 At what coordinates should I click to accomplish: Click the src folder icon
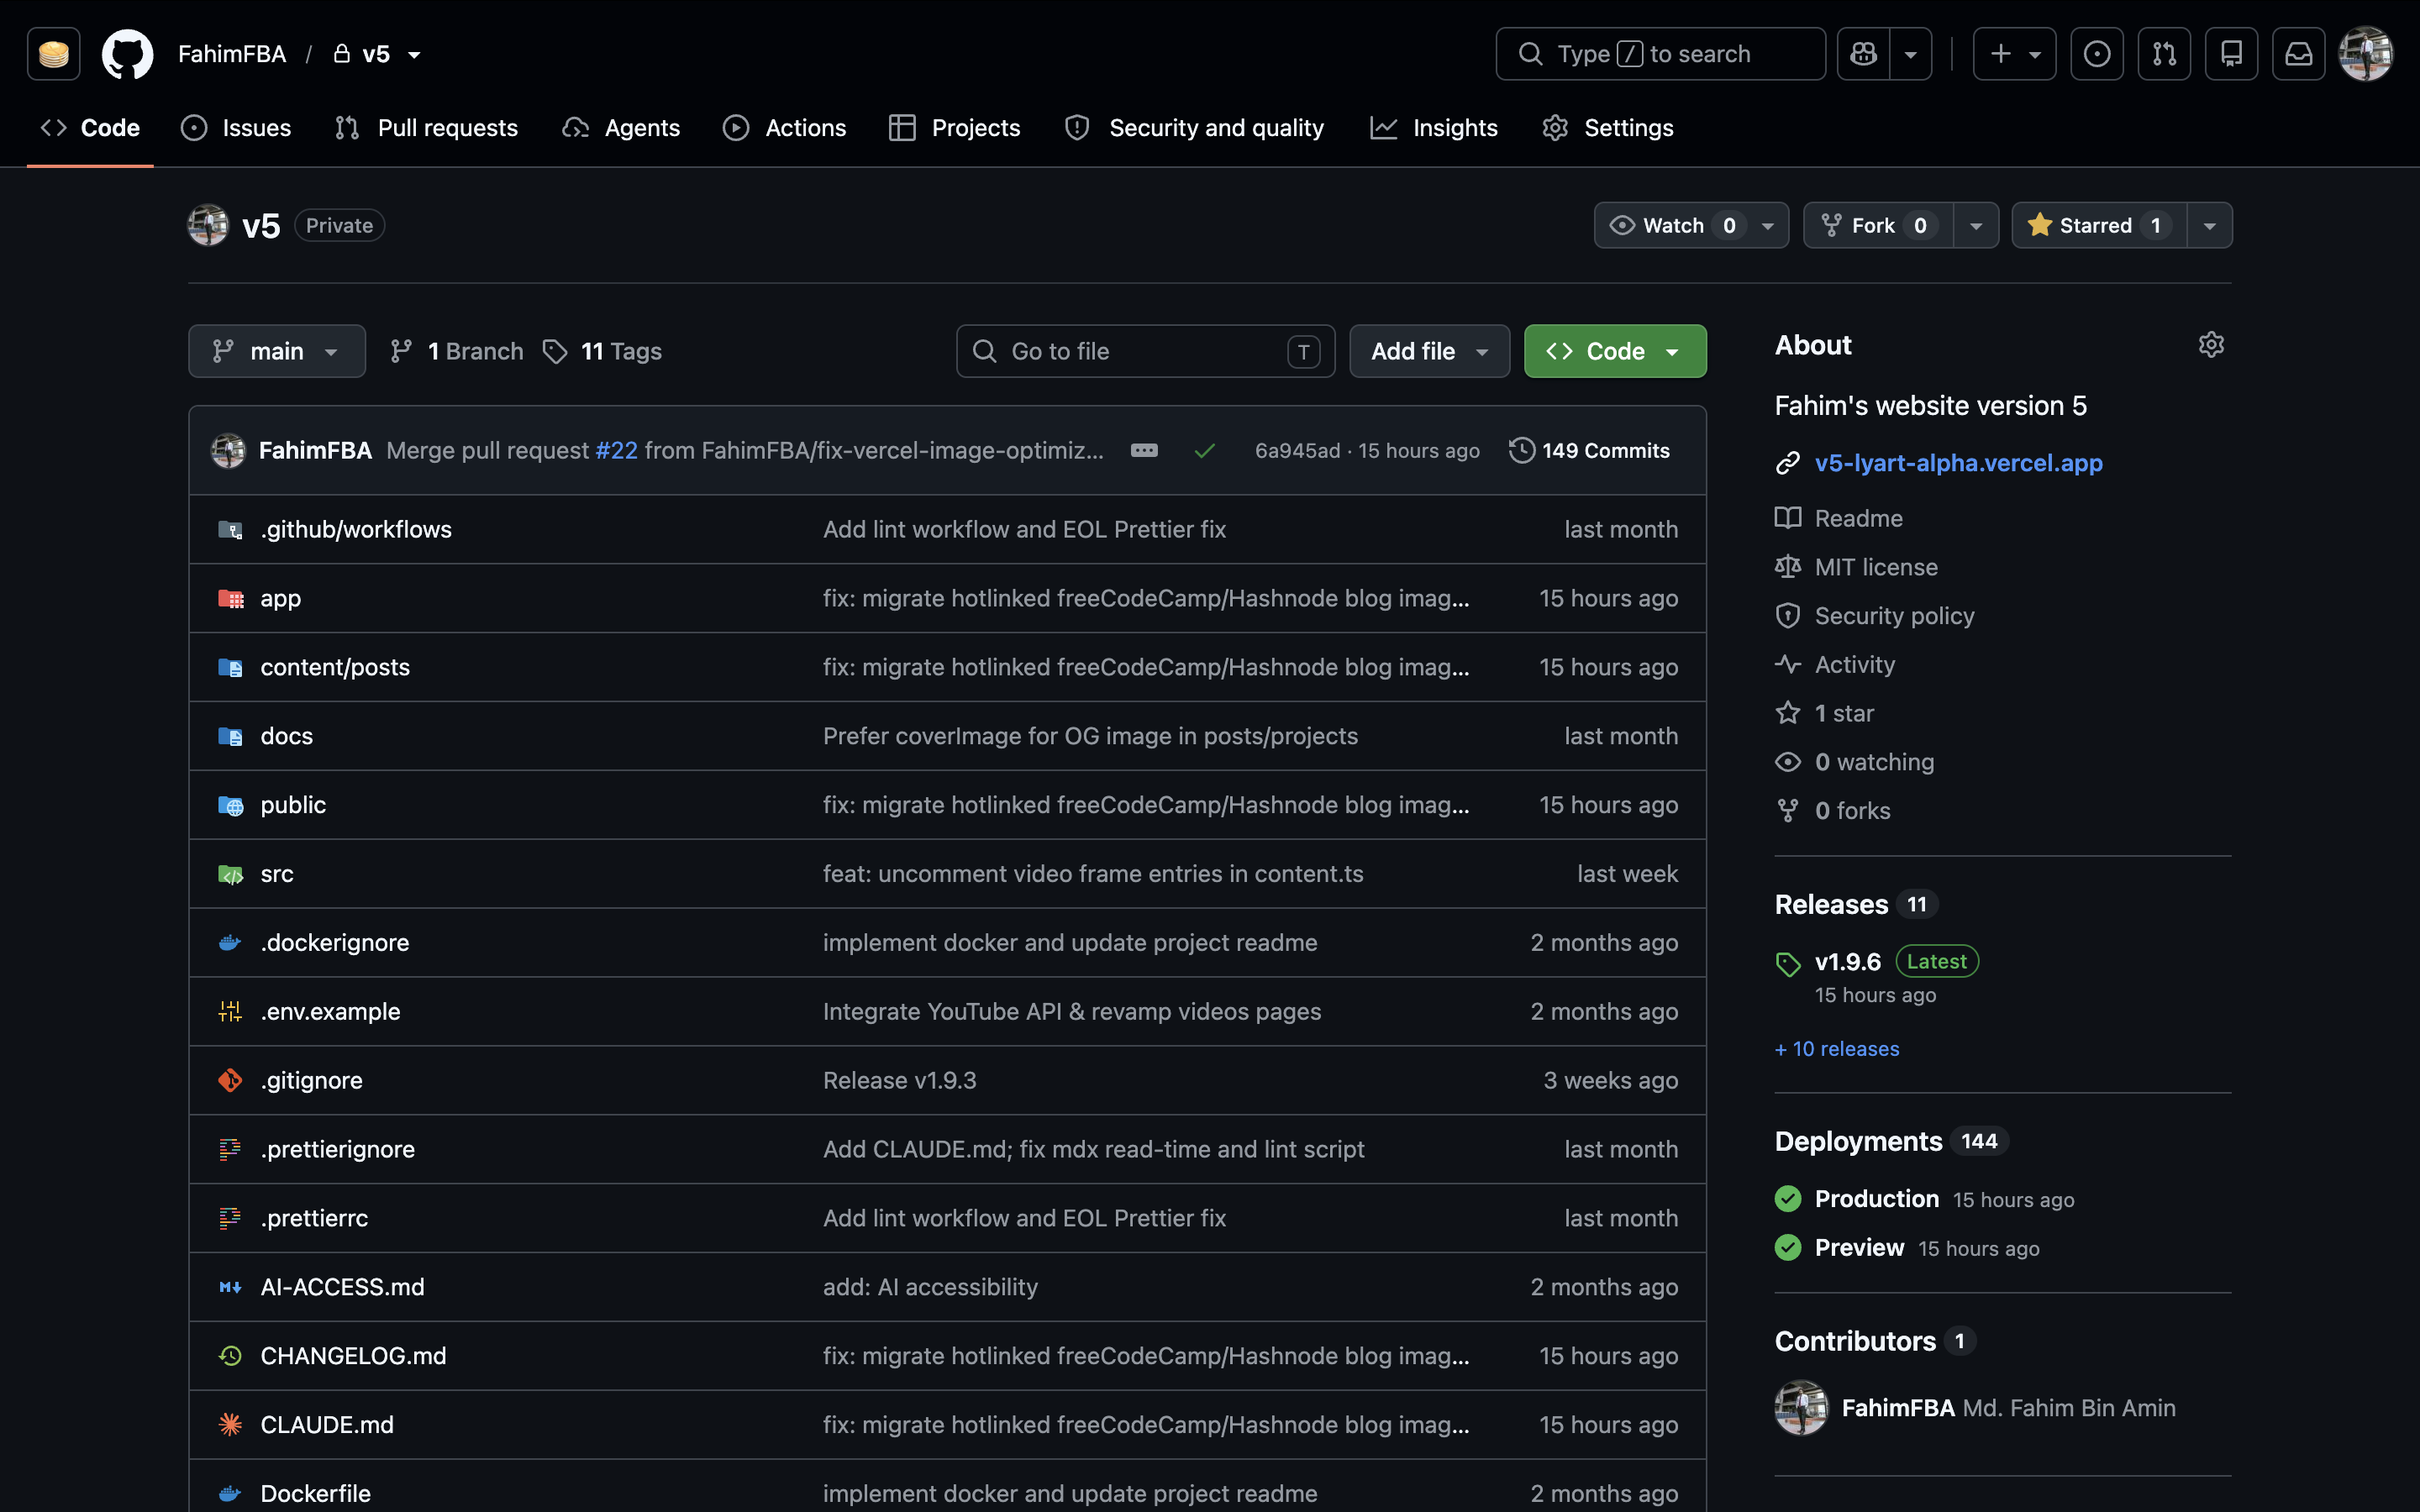tap(230, 875)
